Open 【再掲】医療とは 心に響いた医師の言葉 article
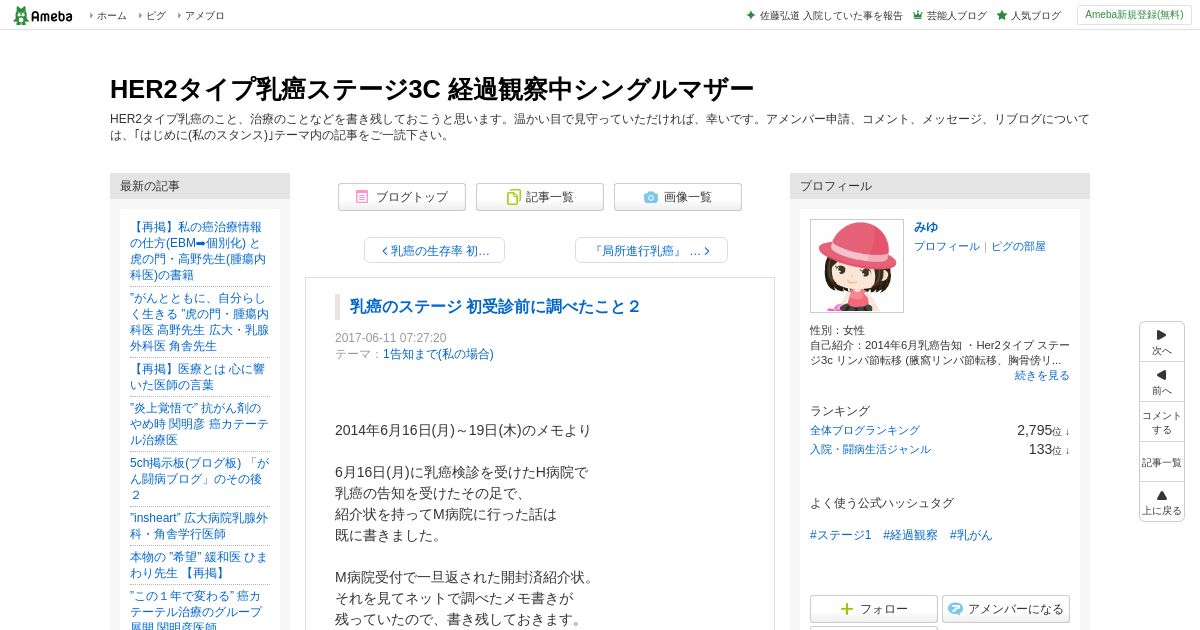The image size is (1200, 630). [x=199, y=377]
